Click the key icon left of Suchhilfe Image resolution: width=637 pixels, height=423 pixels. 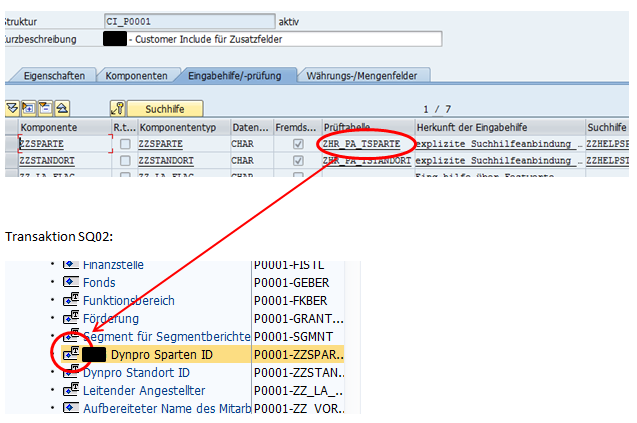(x=117, y=108)
